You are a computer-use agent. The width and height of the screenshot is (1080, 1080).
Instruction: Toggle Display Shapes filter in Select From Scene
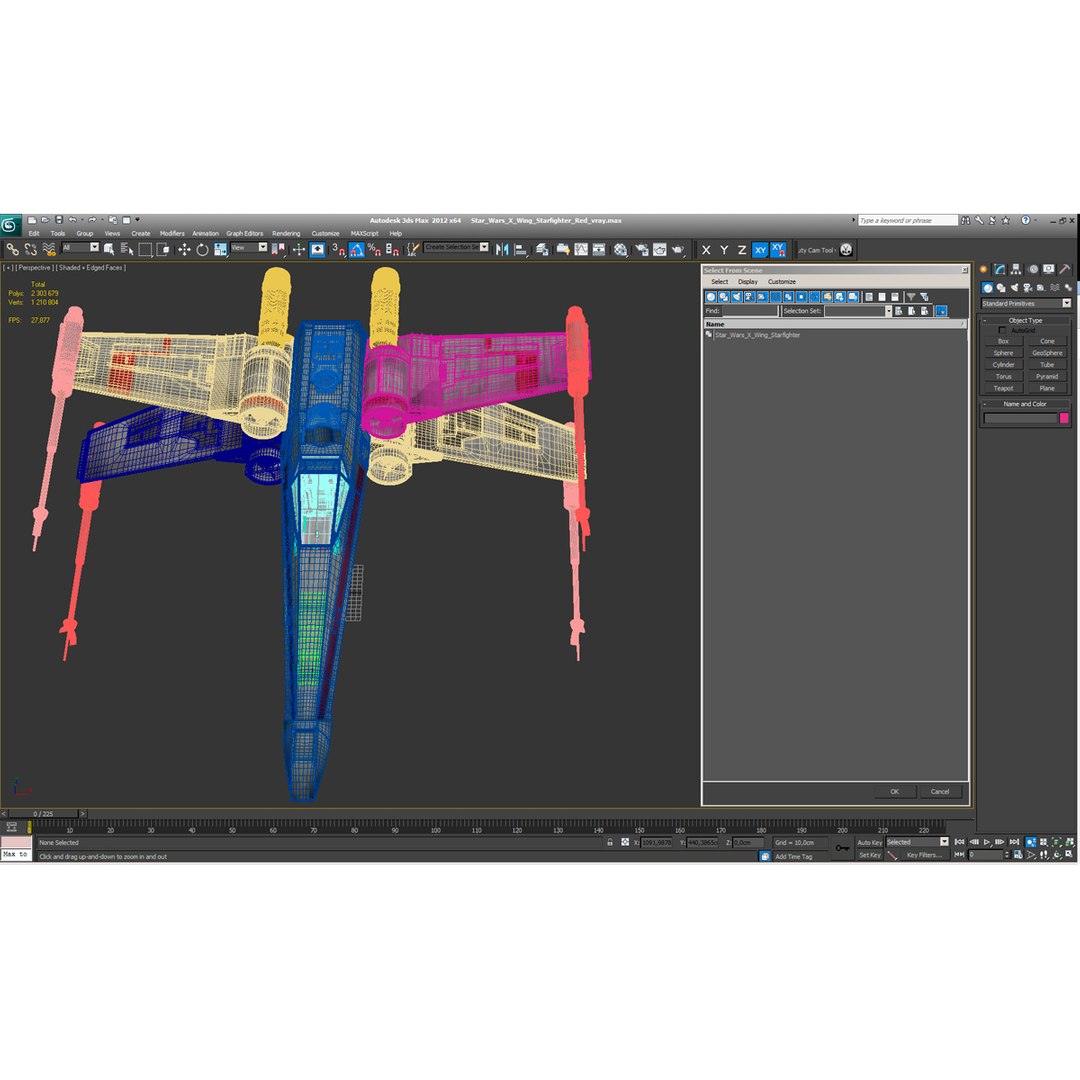724,297
